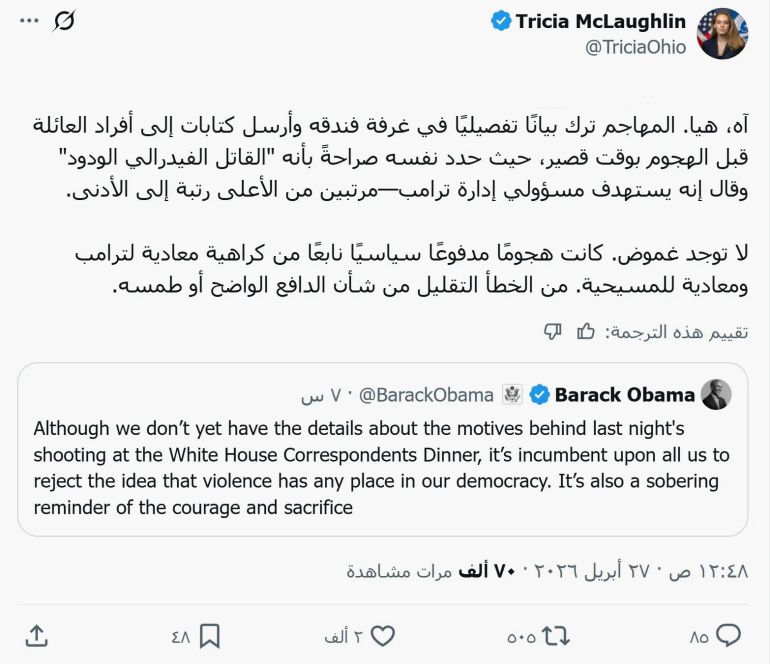Open Tricia McLaughlin's profile picture
The width and height of the screenshot is (770, 664).
(722, 33)
